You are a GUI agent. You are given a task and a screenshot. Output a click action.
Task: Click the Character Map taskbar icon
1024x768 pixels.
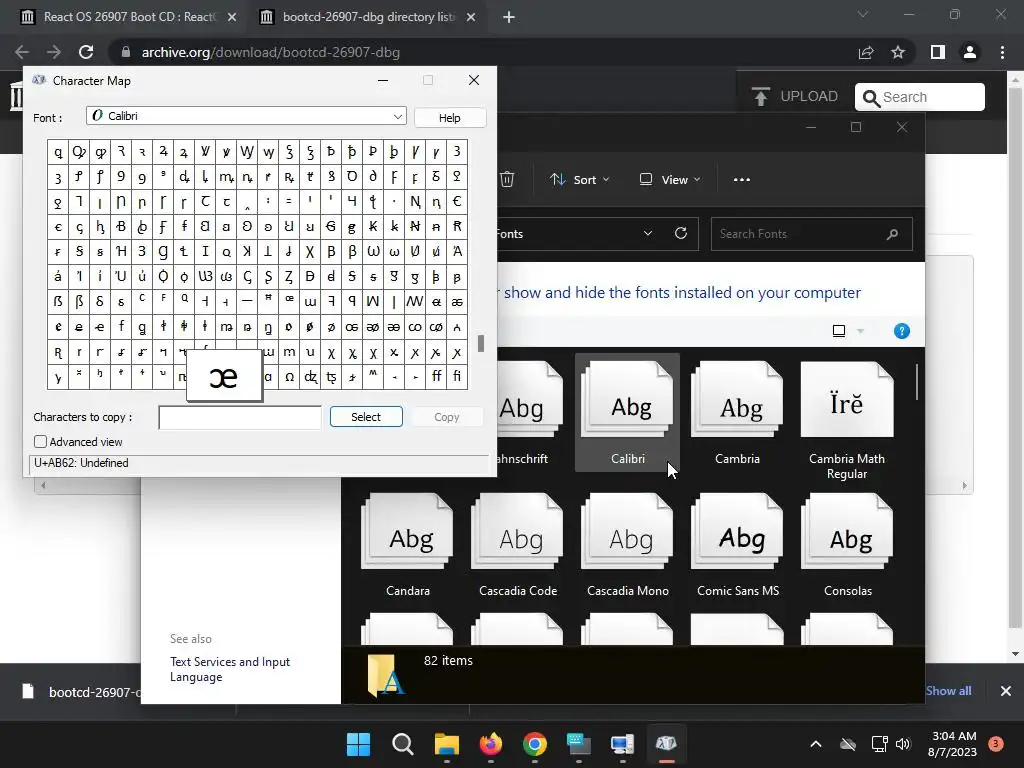[x=666, y=744]
